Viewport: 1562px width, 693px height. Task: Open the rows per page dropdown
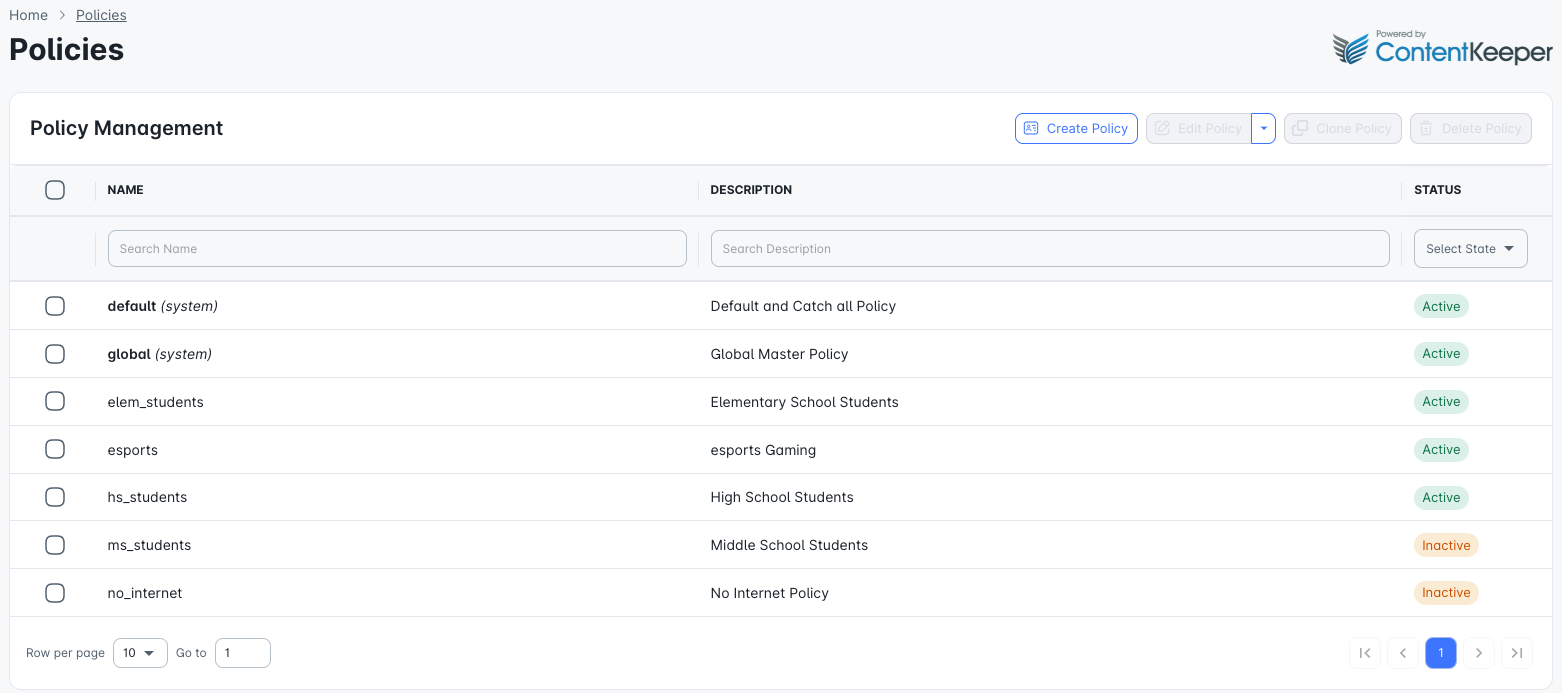(140, 652)
